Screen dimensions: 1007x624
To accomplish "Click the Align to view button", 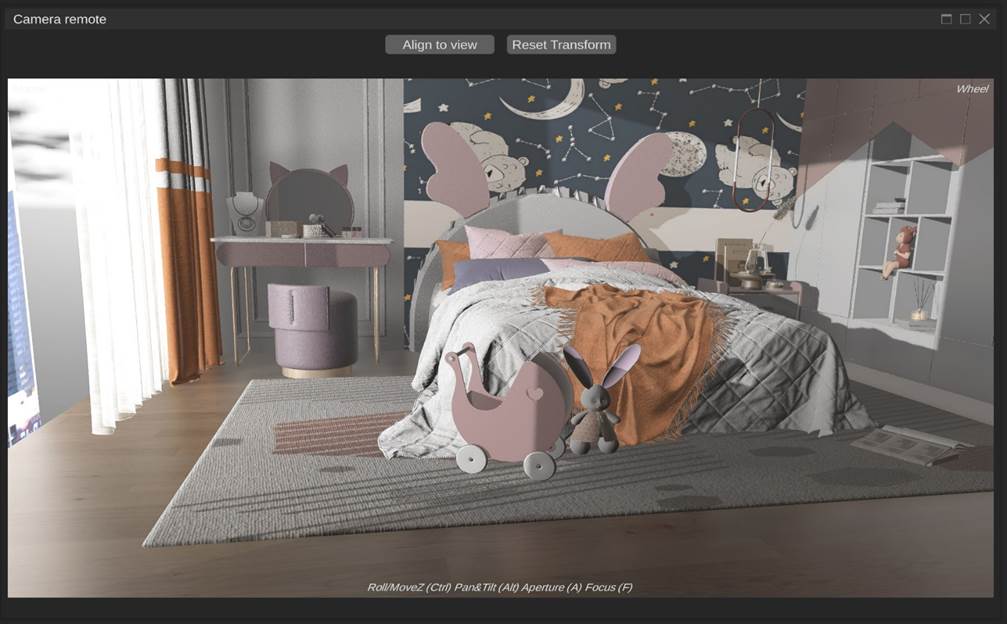I will tap(439, 45).
